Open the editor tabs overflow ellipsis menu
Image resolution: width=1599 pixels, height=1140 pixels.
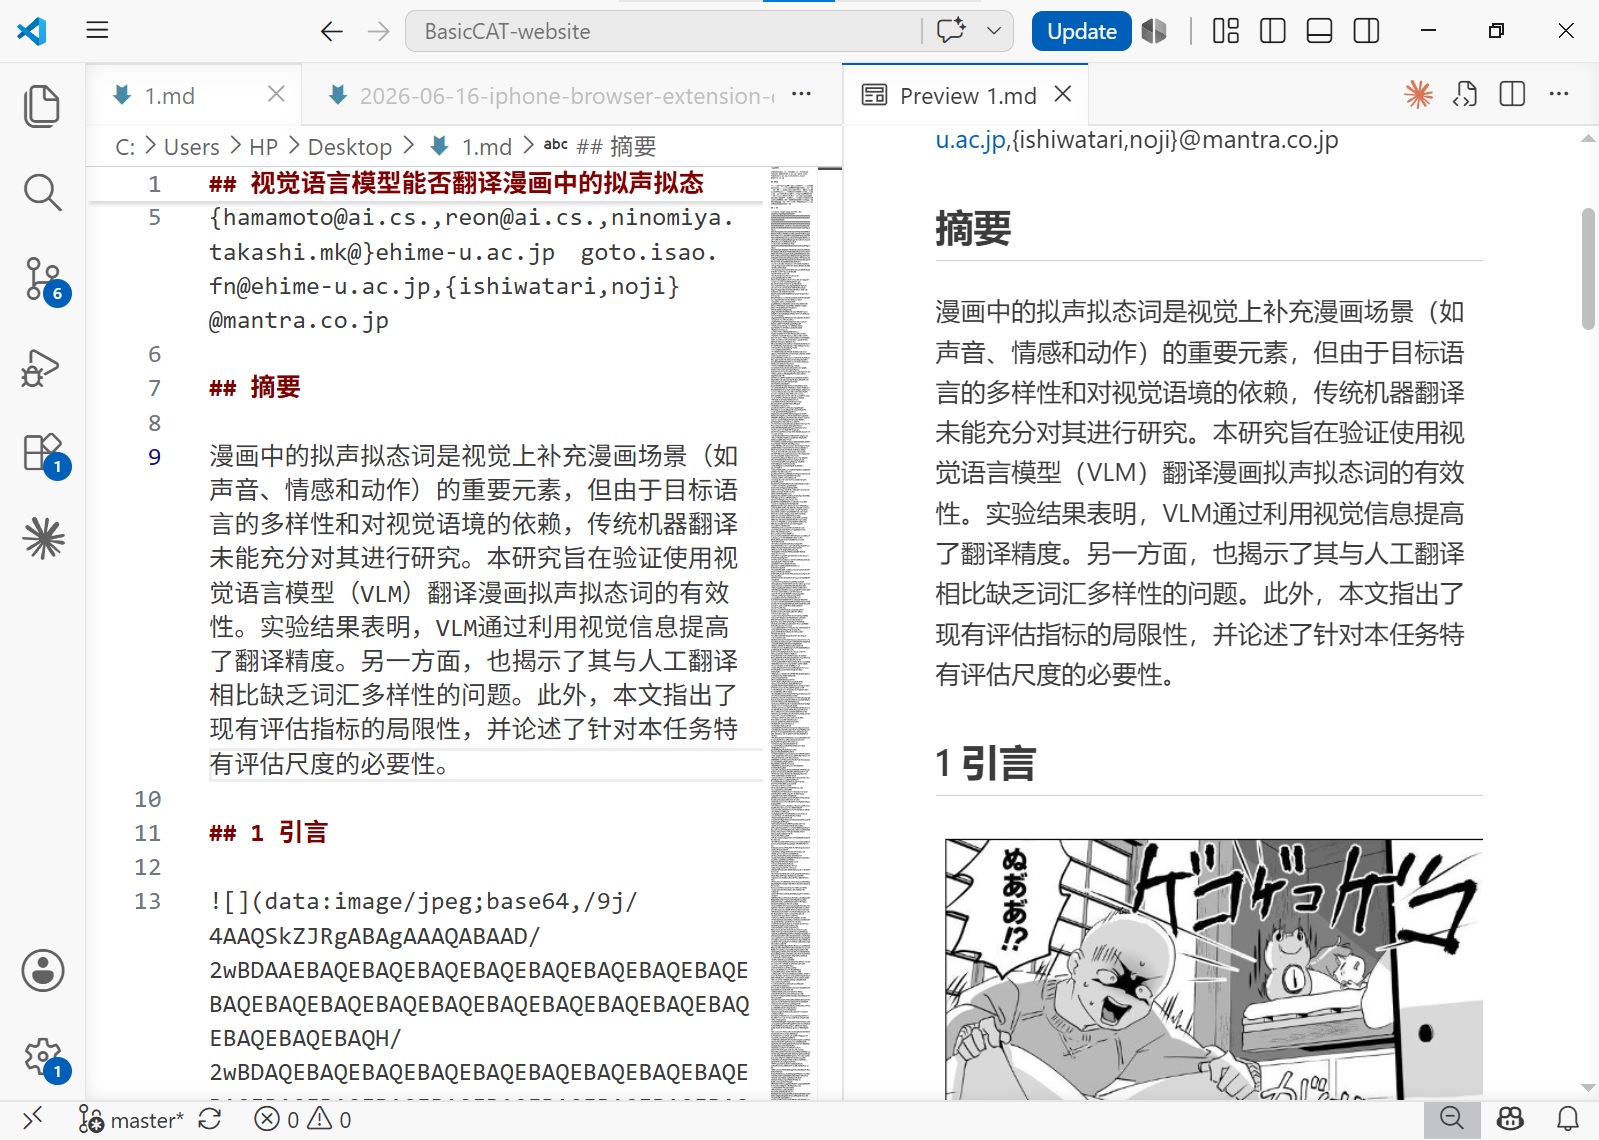pyautogui.click(x=801, y=94)
